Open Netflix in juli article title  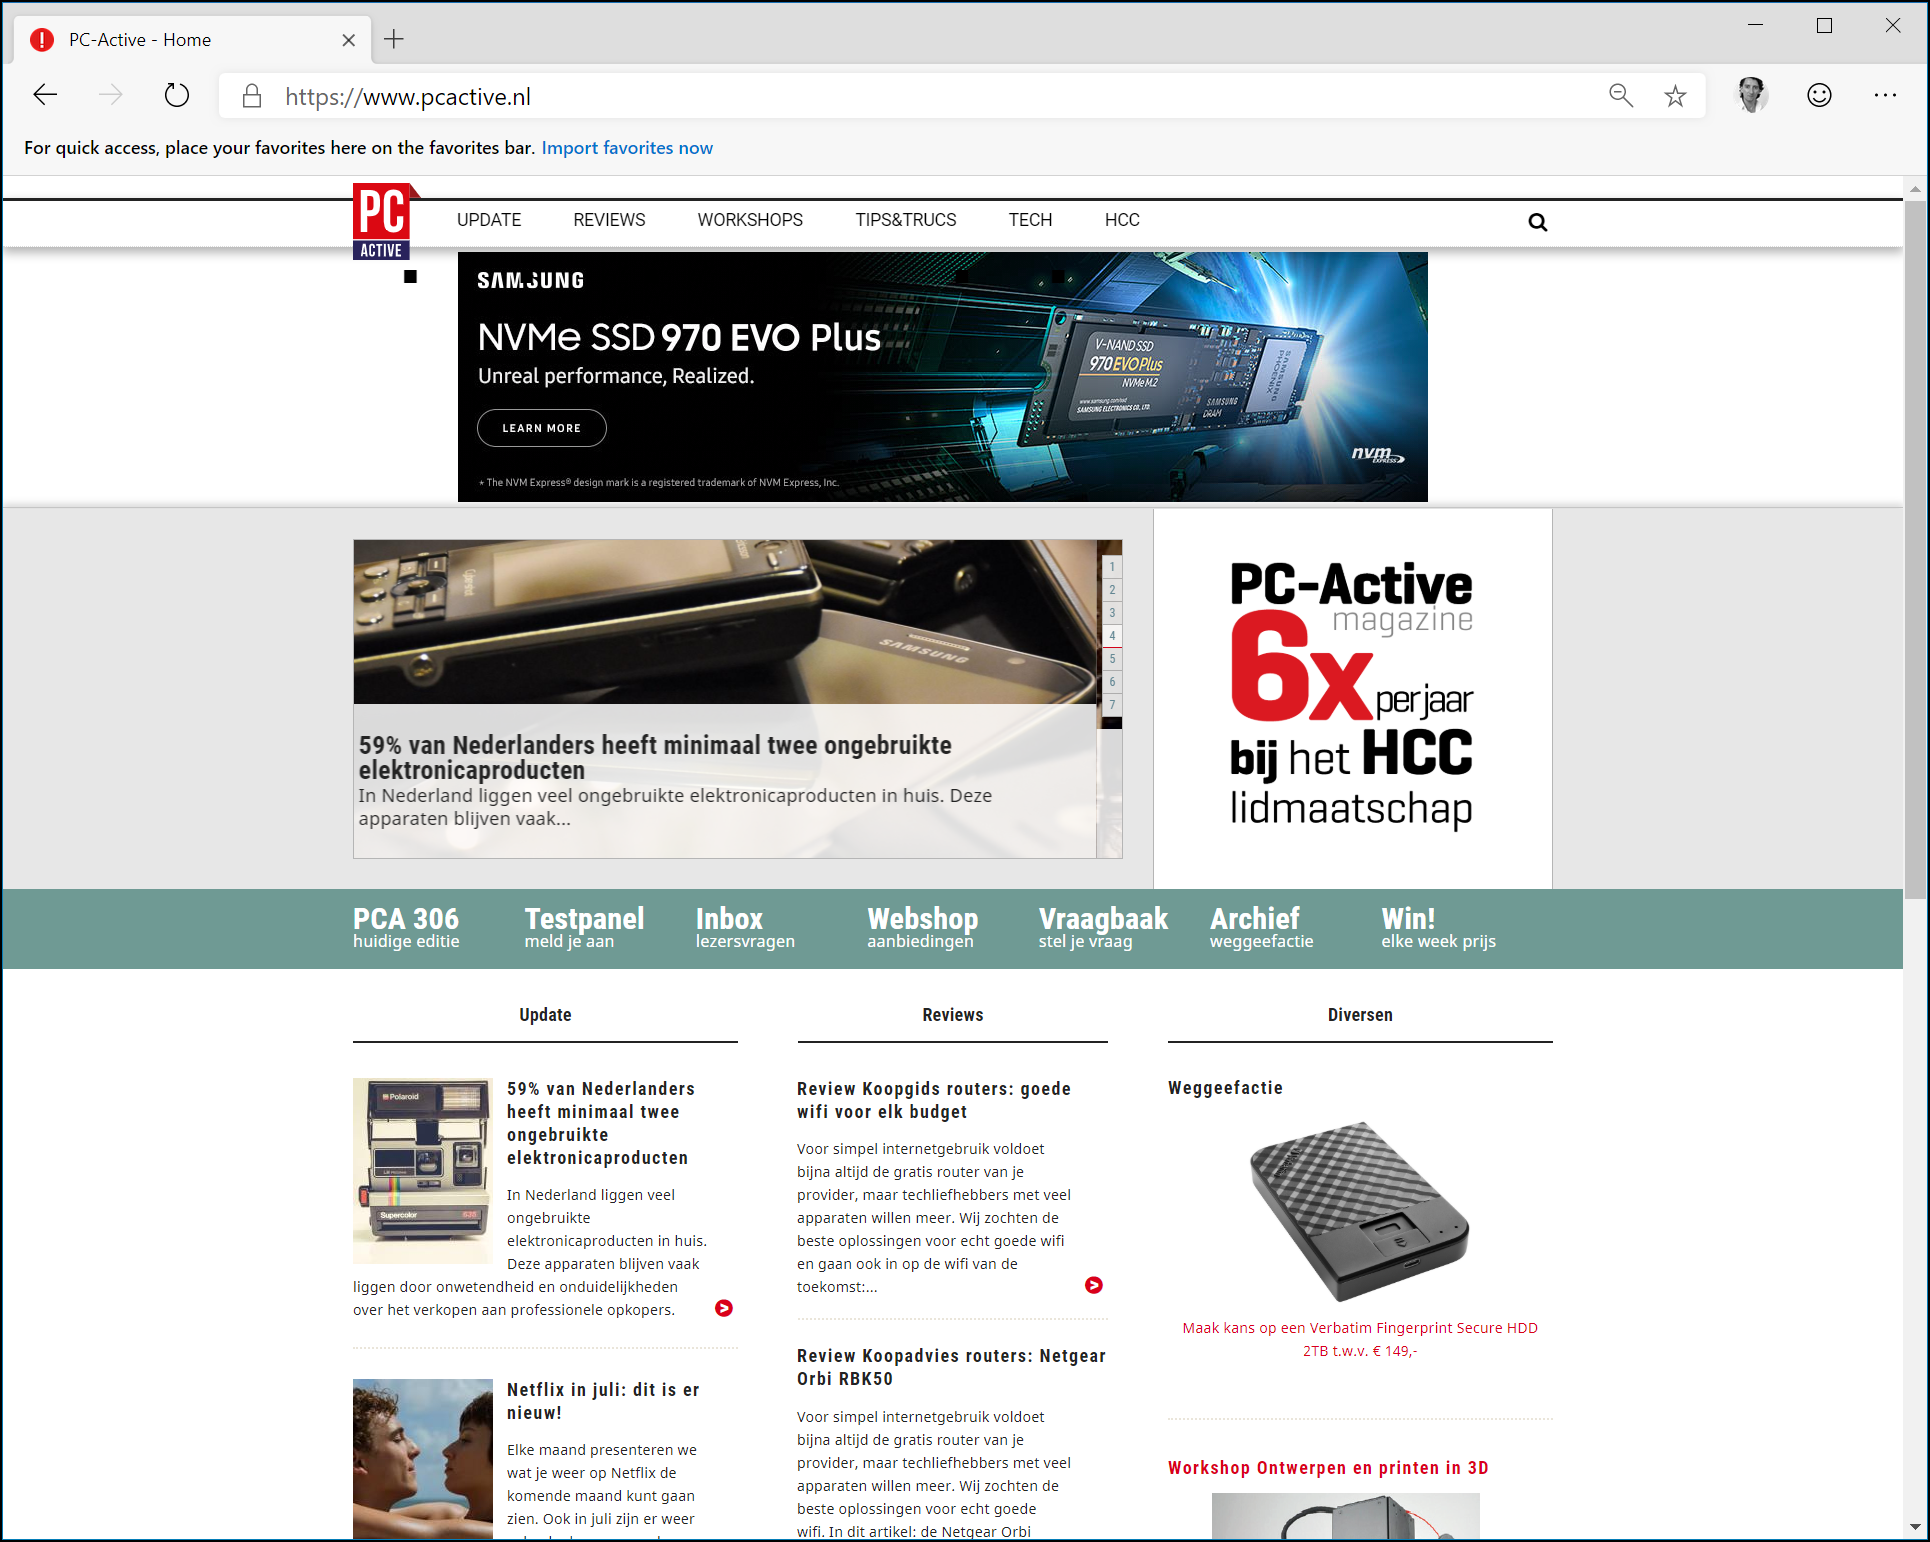(603, 1401)
